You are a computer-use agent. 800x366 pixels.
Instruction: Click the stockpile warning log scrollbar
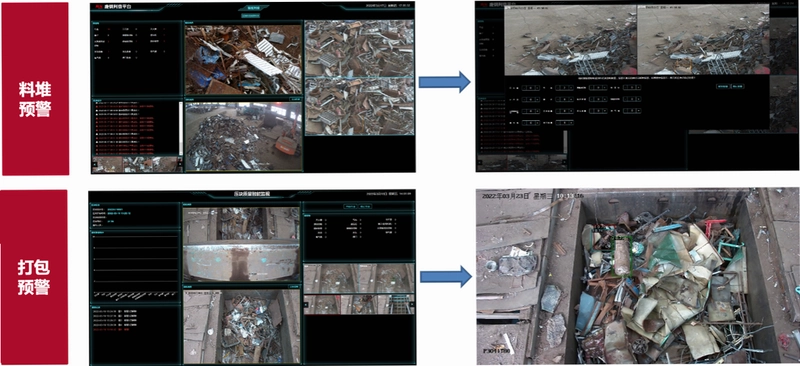click(181, 128)
